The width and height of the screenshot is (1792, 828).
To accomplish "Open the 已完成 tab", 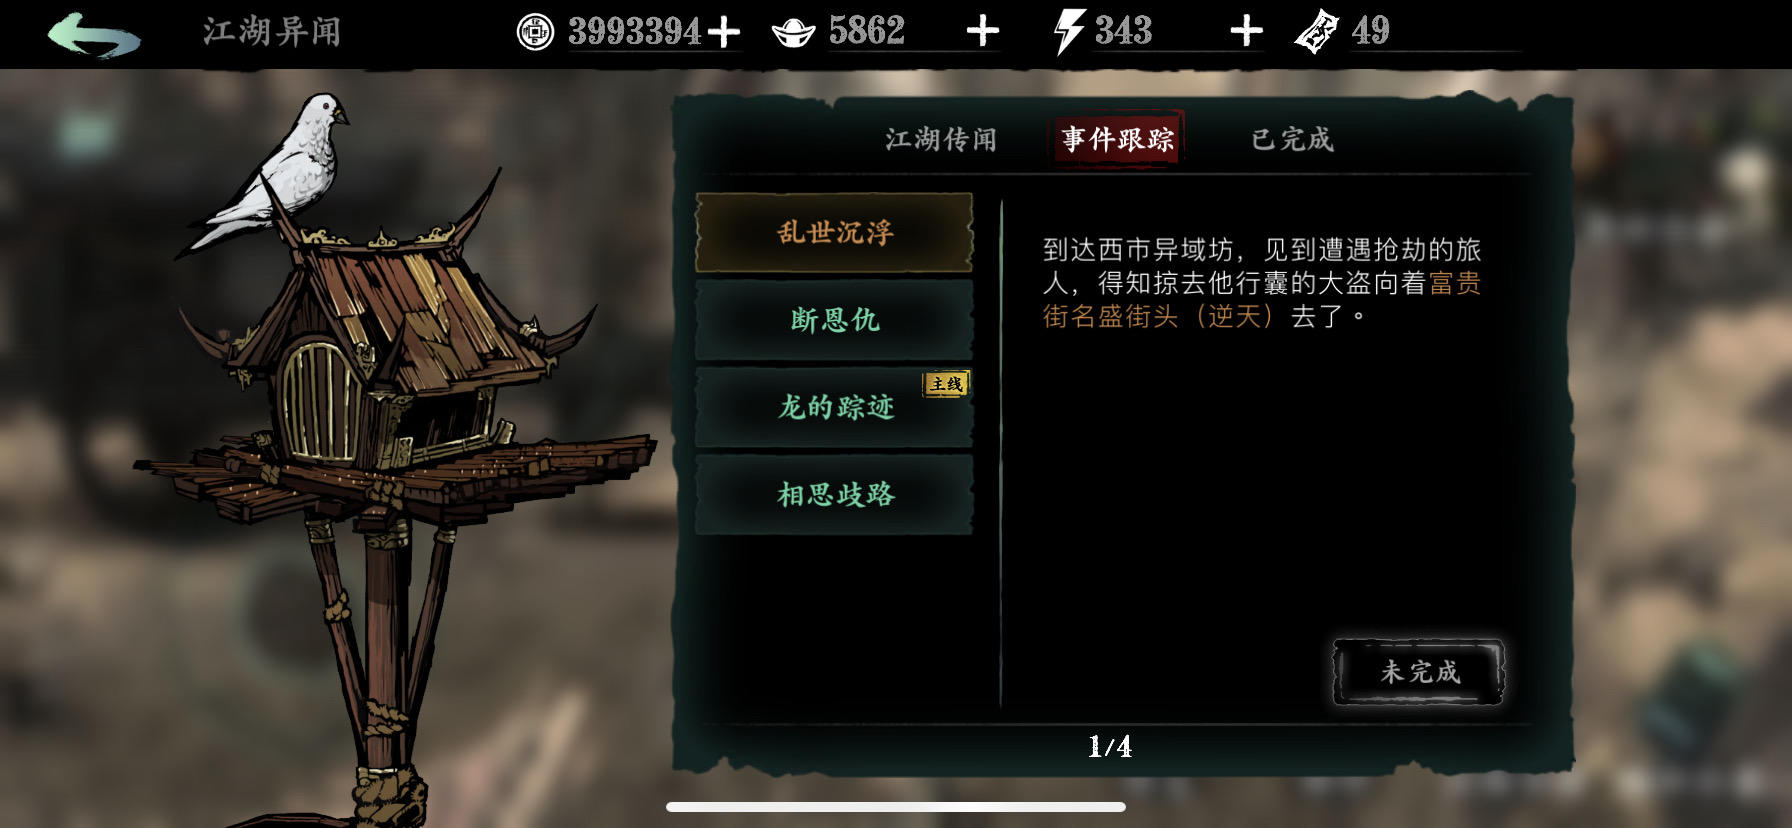I will [x=1292, y=139].
